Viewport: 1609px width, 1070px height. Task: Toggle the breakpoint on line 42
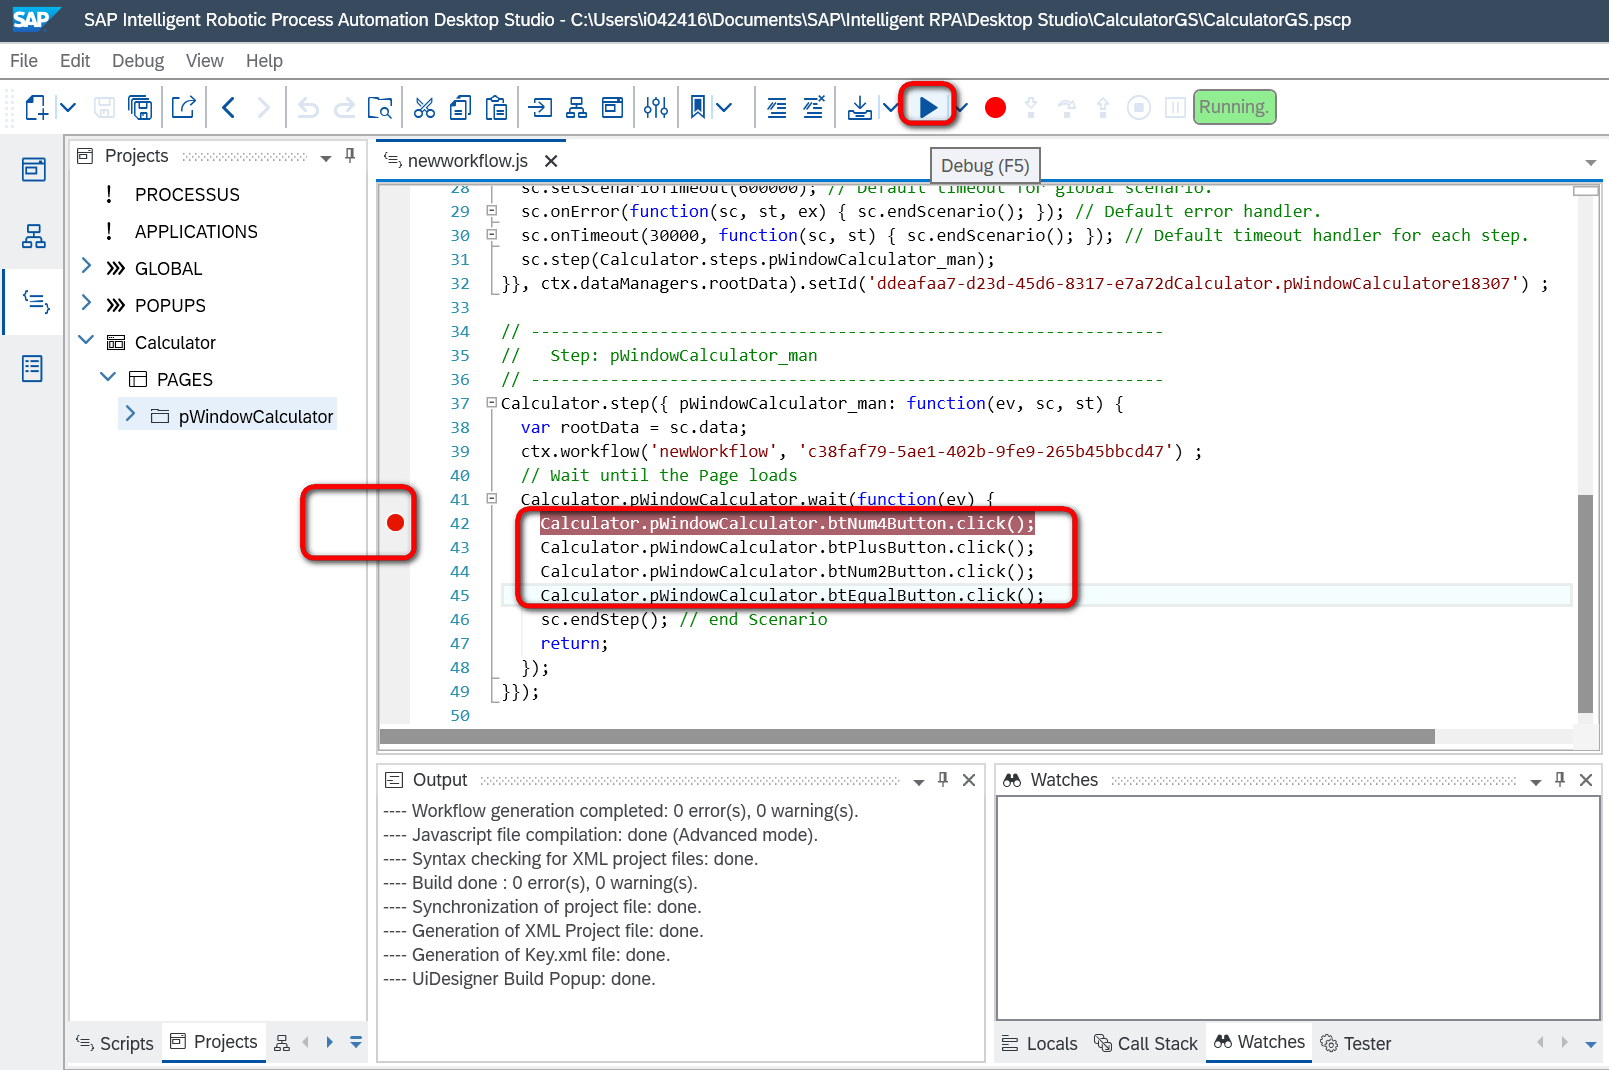[395, 522]
